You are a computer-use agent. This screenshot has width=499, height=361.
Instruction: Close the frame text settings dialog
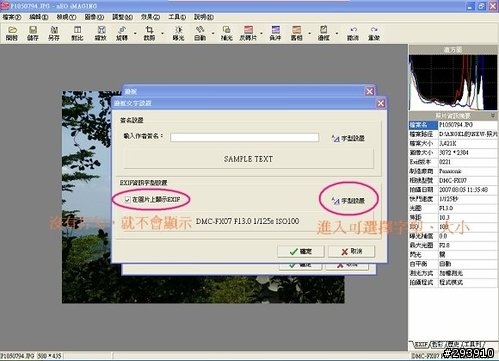click(381, 103)
